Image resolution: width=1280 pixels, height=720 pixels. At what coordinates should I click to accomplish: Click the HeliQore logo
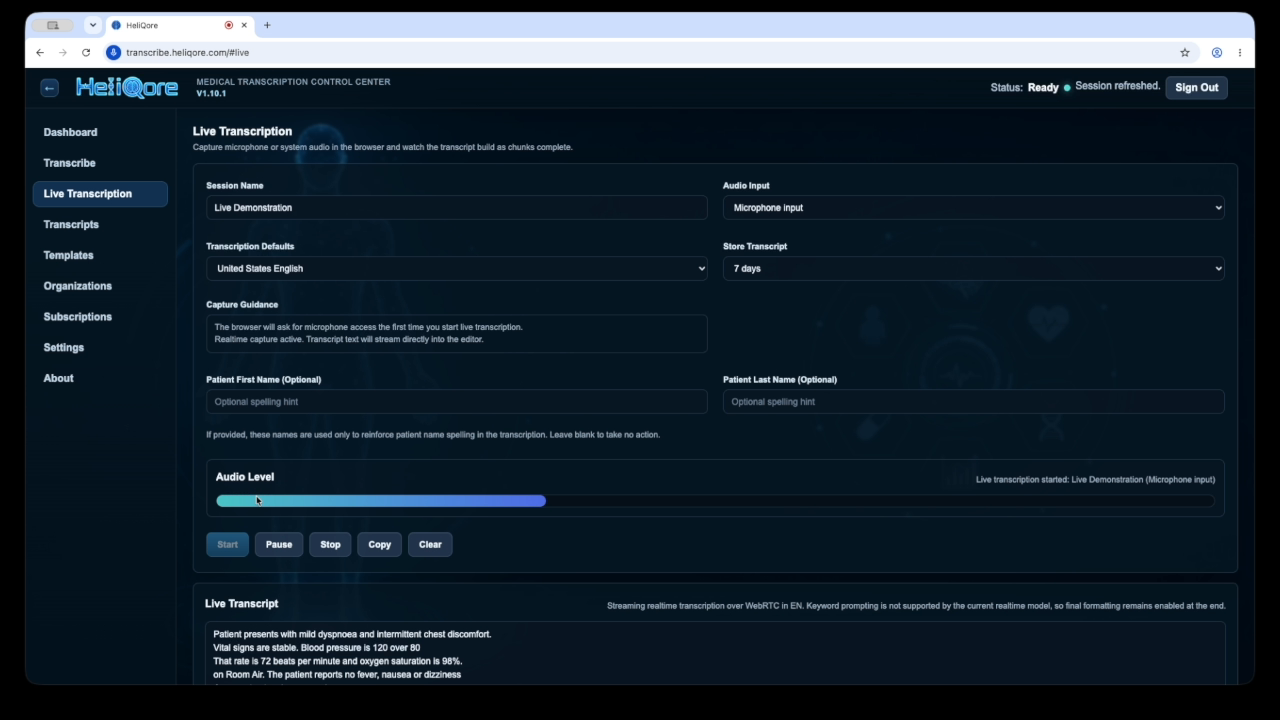(x=127, y=88)
